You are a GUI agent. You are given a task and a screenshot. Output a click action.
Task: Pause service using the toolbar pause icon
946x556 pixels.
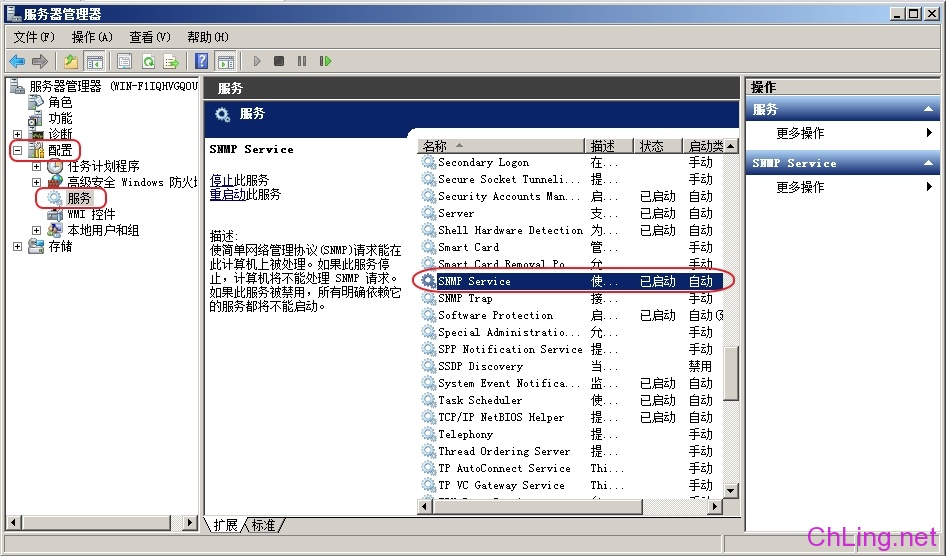click(x=302, y=61)
